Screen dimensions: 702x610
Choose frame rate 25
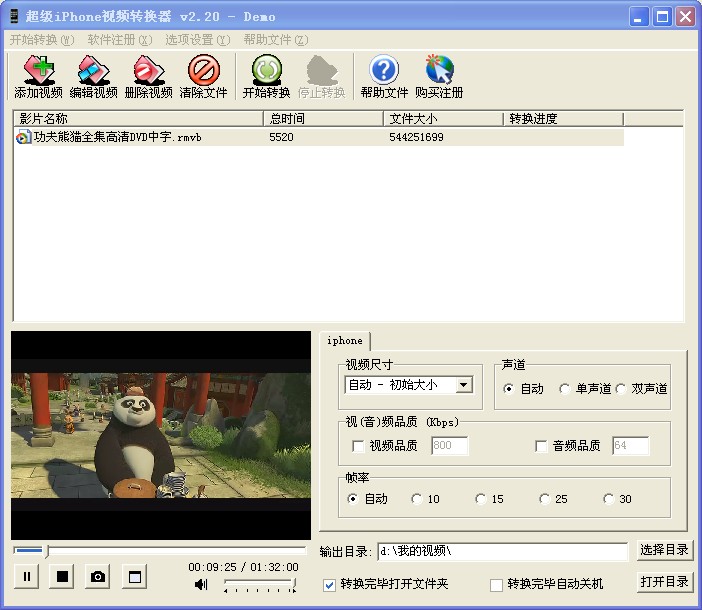(x=544, y=499)
